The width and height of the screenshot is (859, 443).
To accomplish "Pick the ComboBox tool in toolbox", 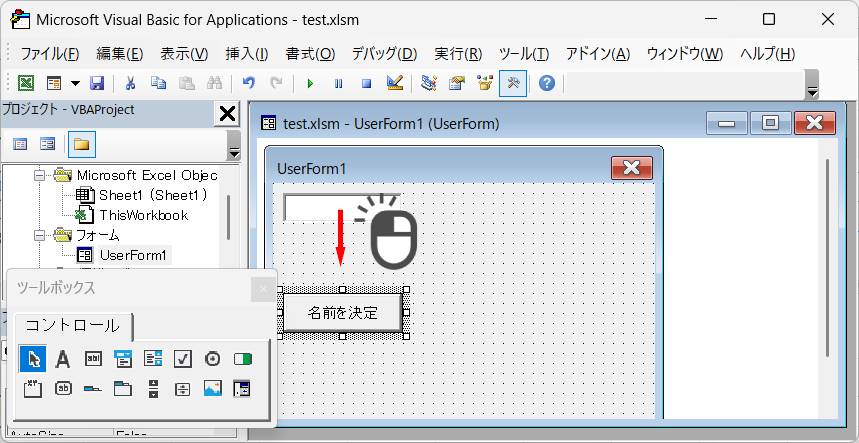I will (123, 359).
